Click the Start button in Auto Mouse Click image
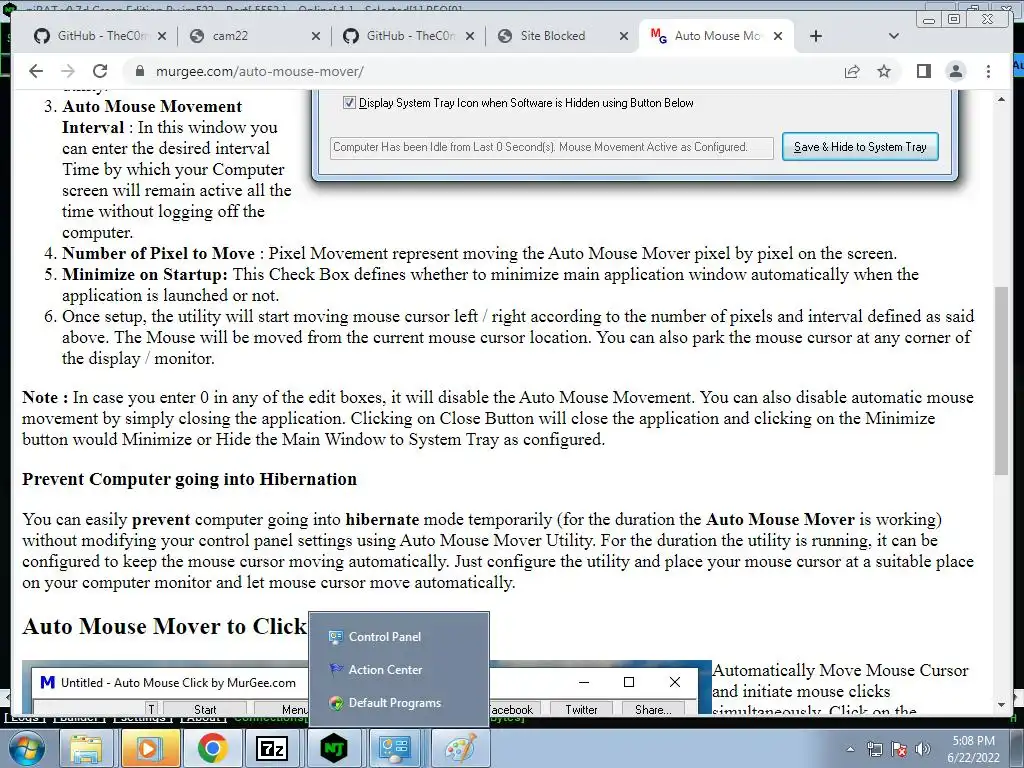Image resolution: width=1024 pixels, height=768 pixels. (x=205, y=709)
